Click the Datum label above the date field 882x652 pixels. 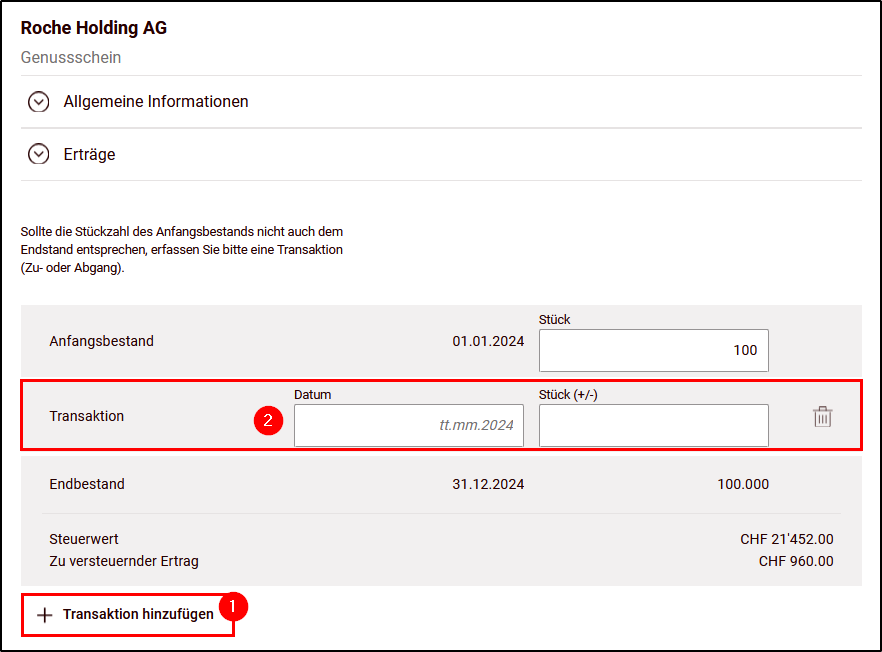coord(313,395)
